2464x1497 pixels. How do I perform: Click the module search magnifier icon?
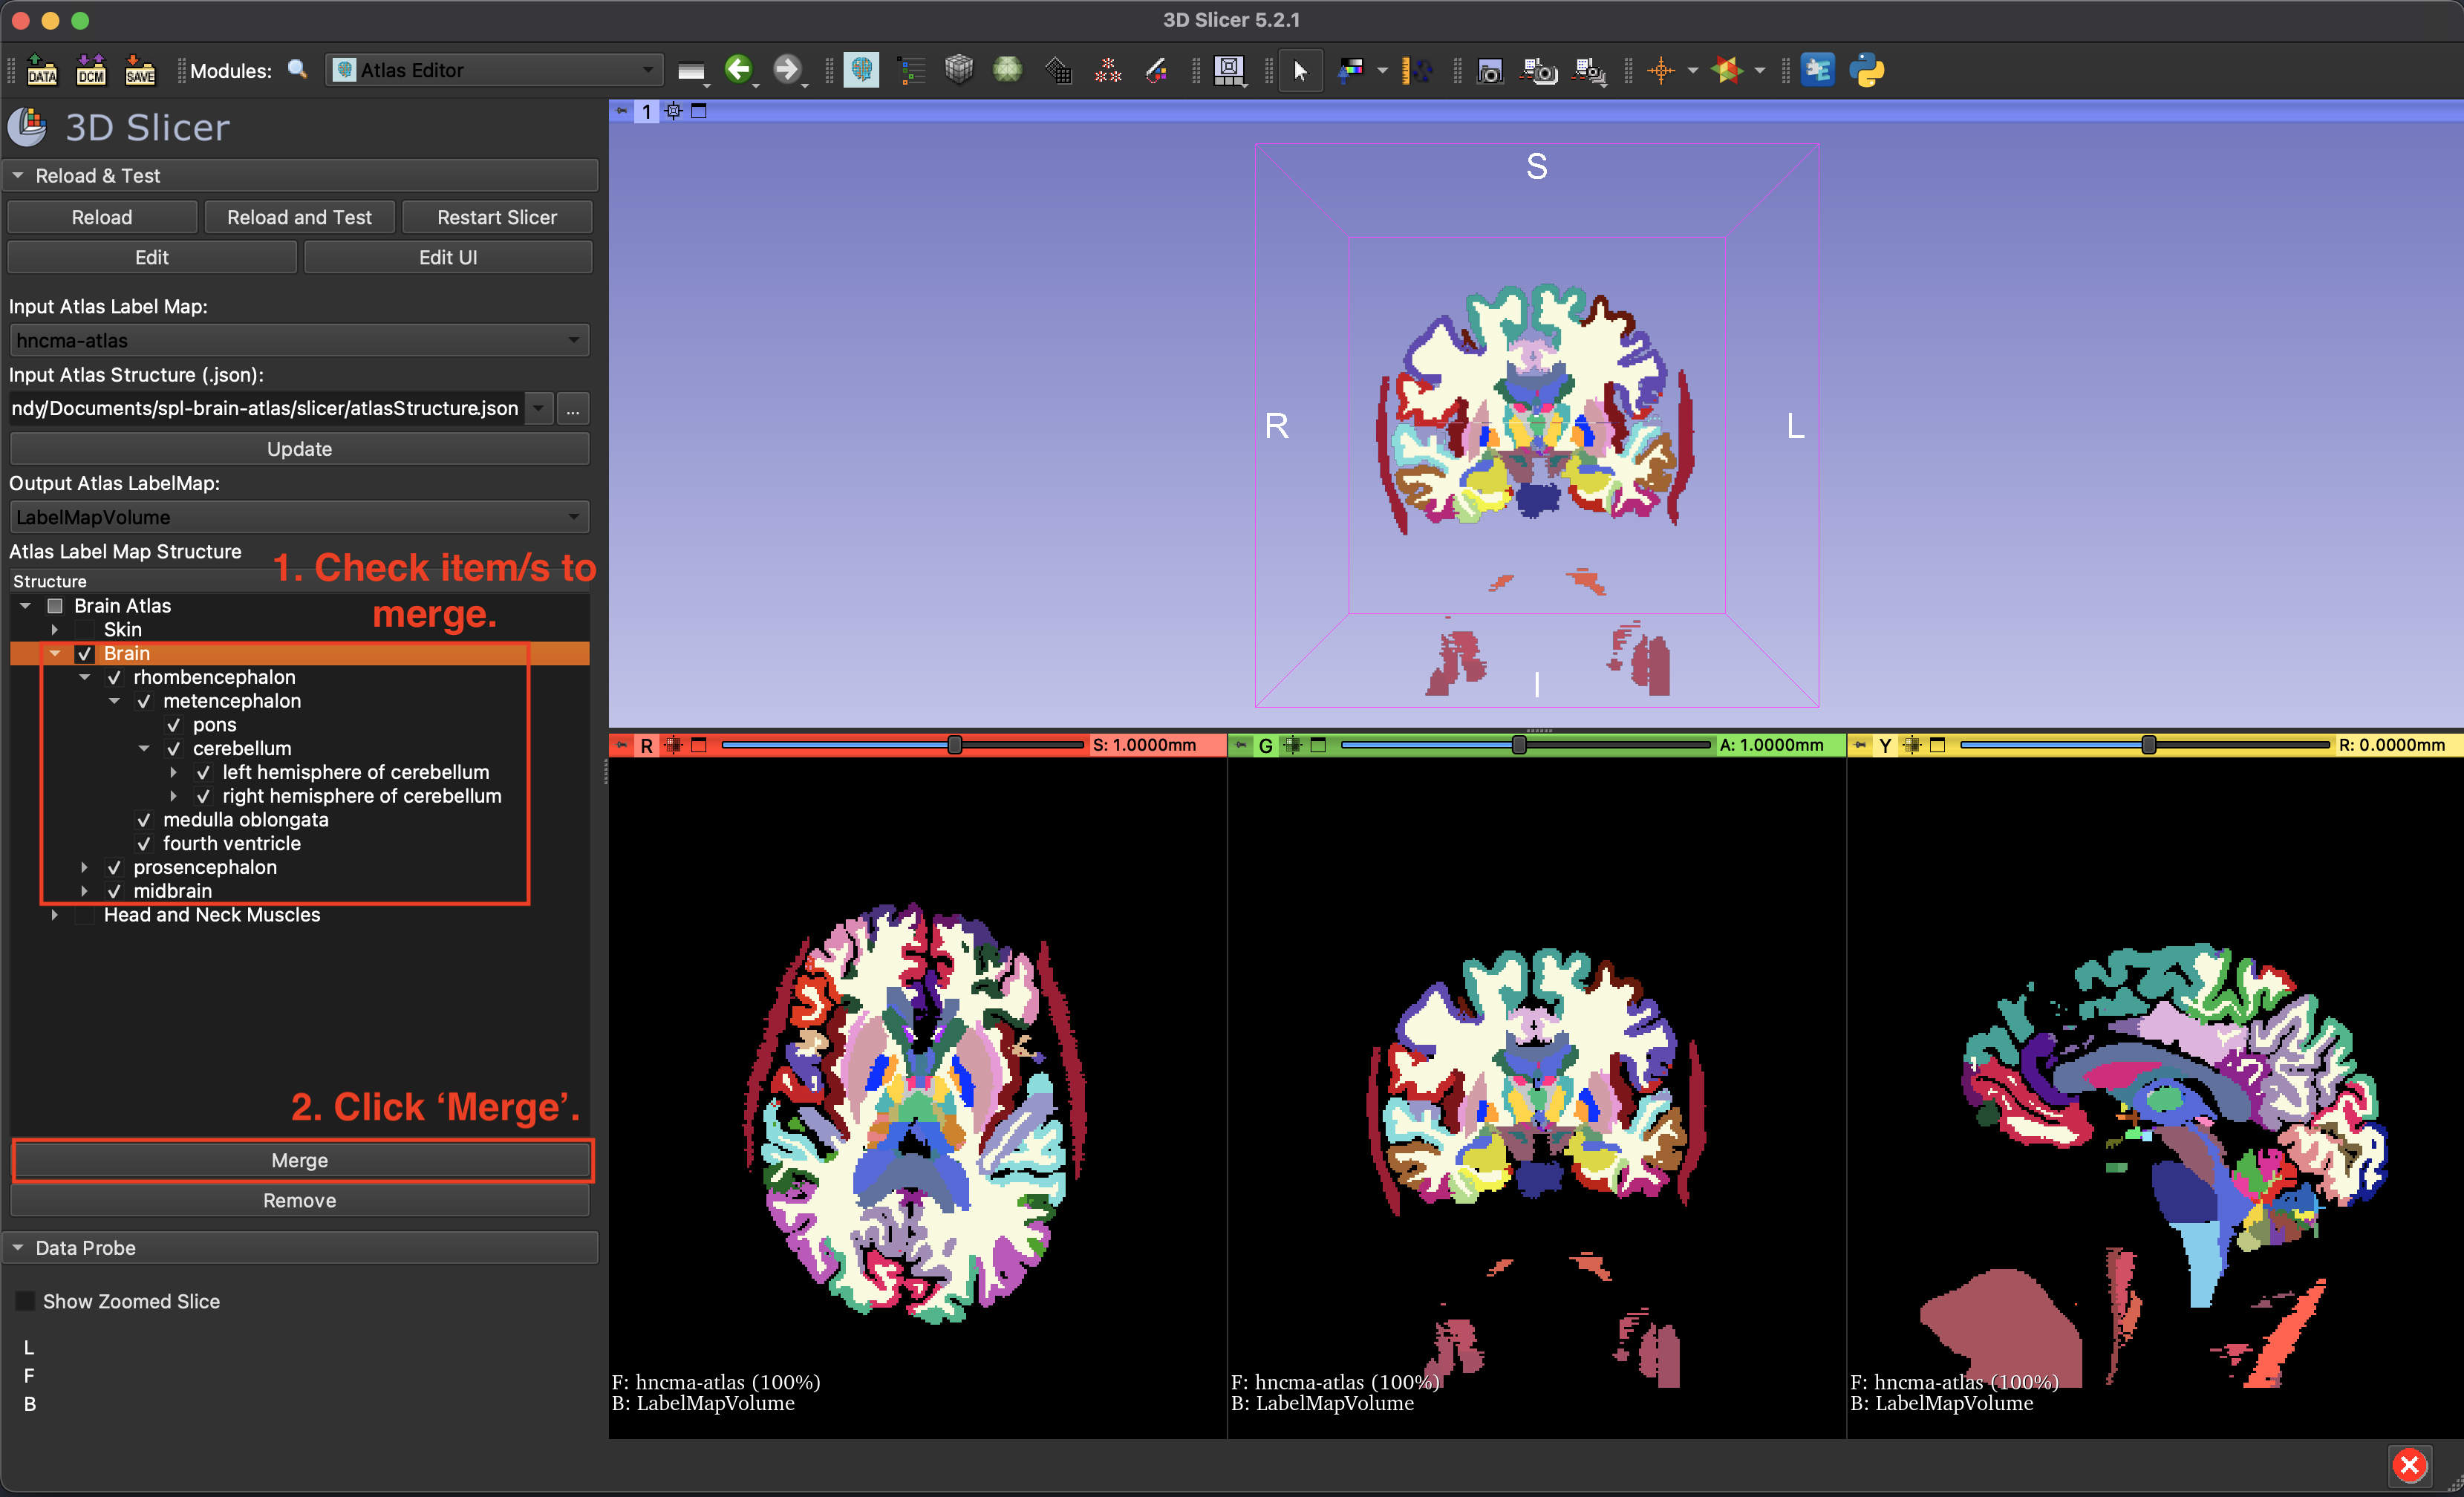click(x=297, y=70)
